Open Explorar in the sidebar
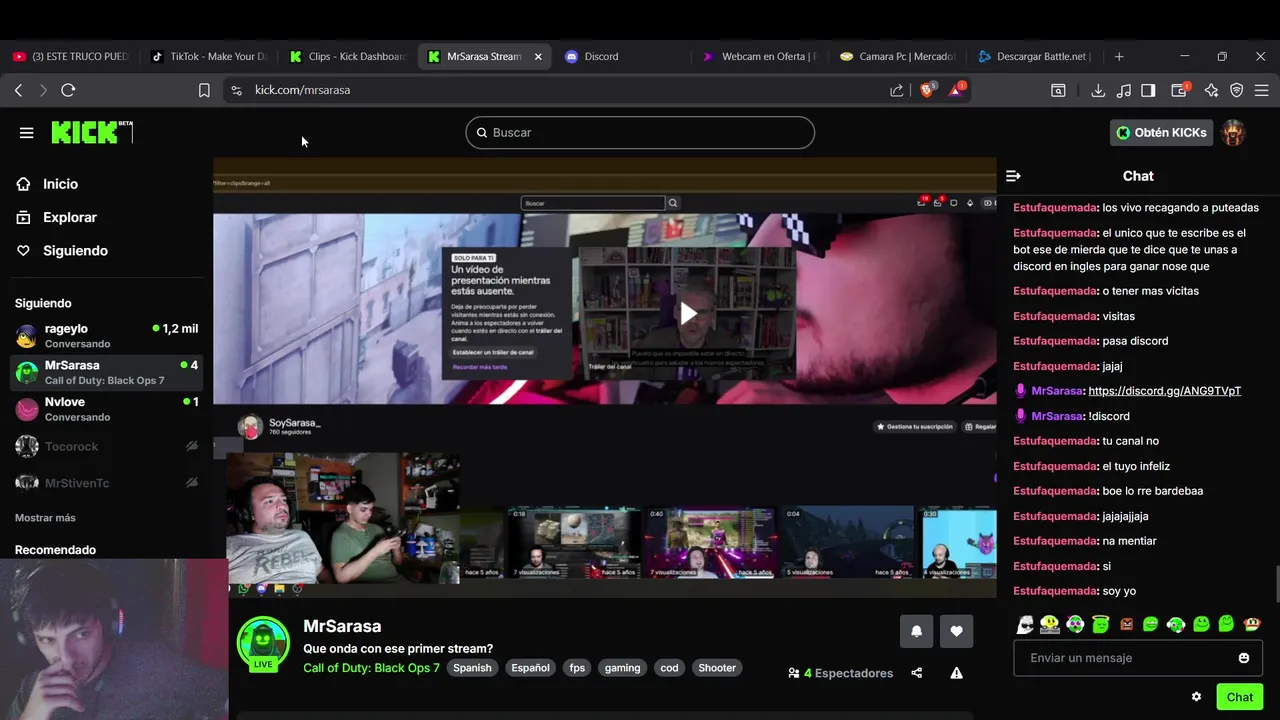The width and height of the screenshot is (1280, 720). [x=70, y=217]
